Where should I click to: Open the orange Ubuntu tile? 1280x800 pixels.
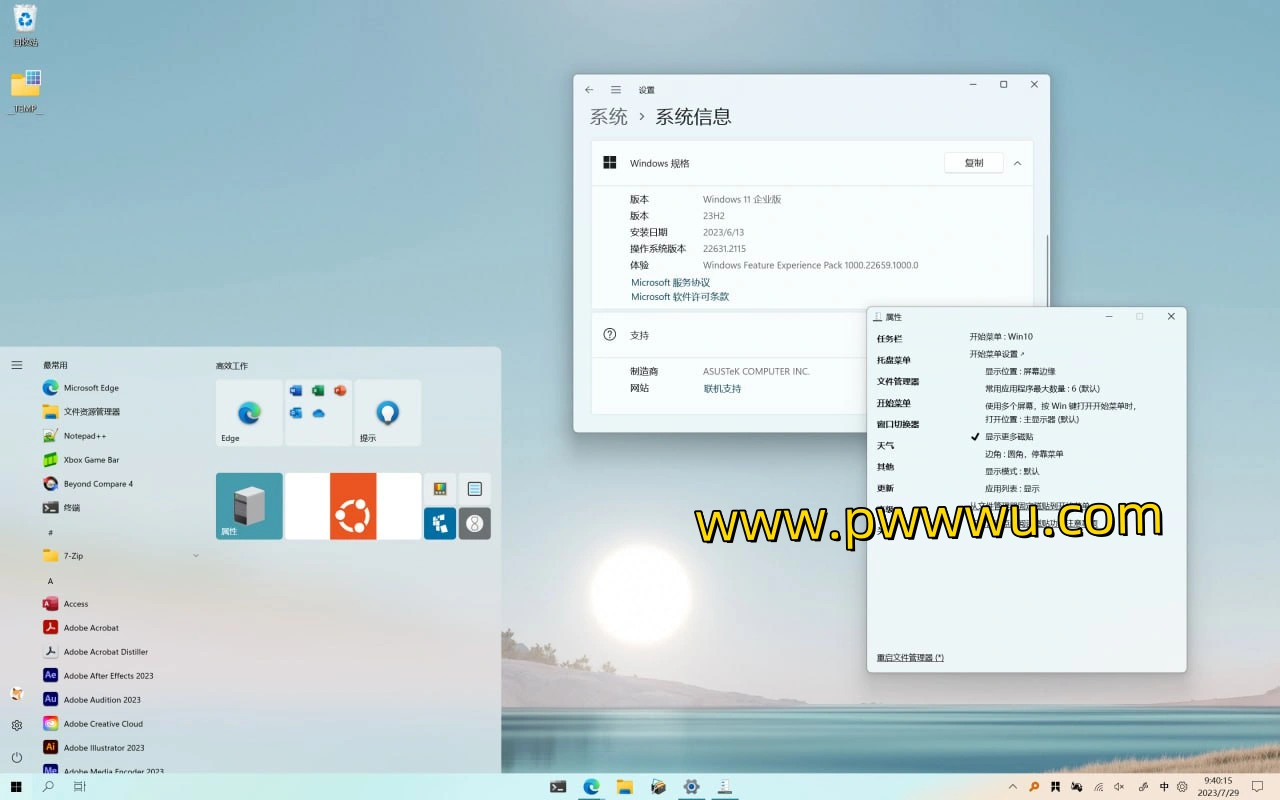[x=353, y=506]
